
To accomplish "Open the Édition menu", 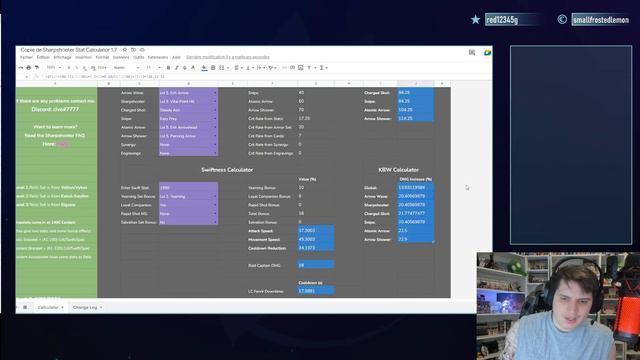I will (43, 58).
